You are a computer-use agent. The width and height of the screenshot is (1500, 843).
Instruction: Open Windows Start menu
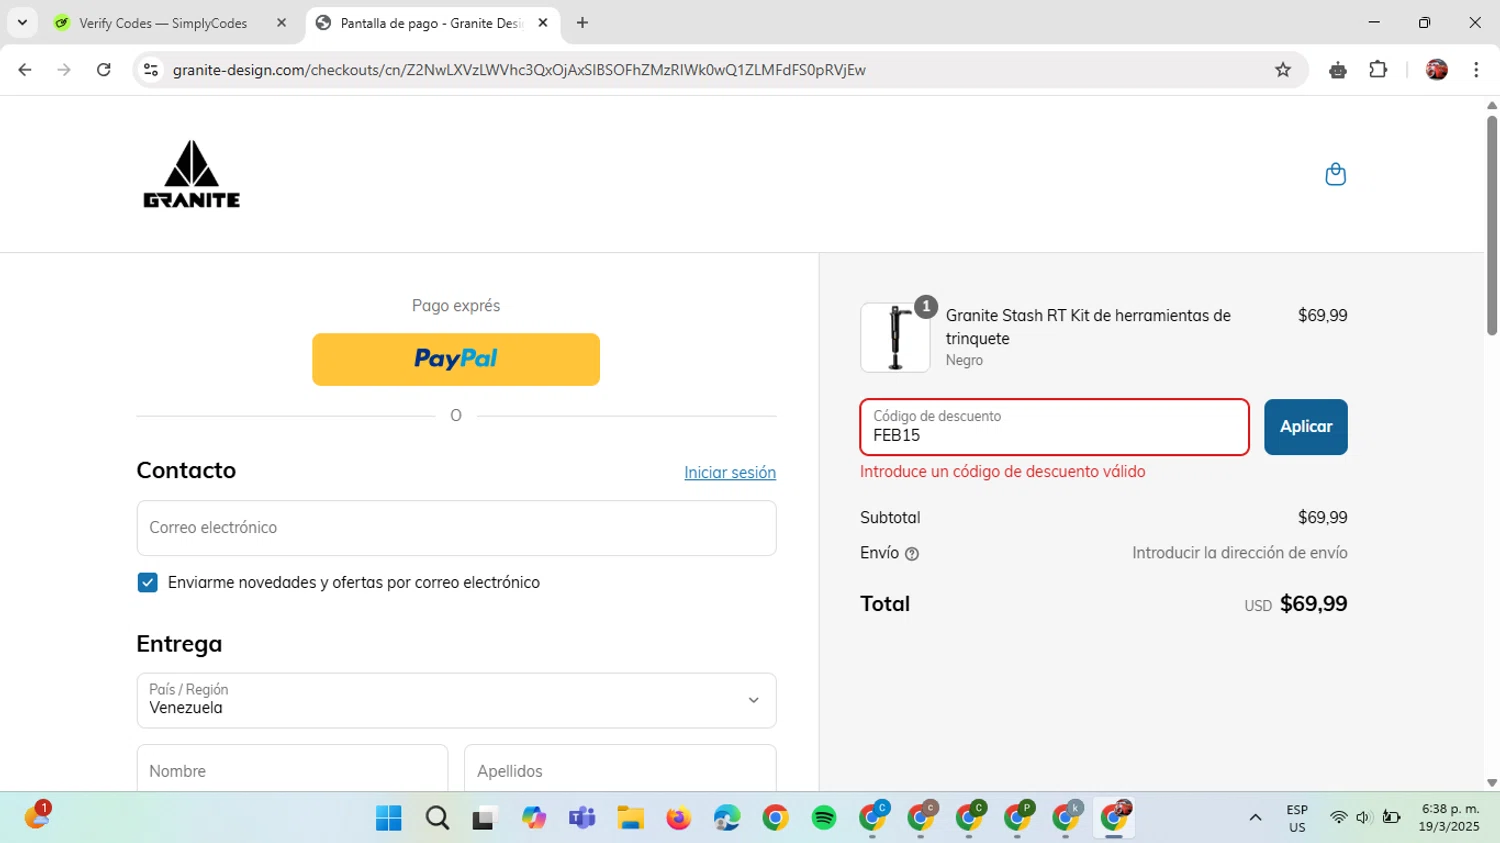pyautogui.click(x=388, y=818)
